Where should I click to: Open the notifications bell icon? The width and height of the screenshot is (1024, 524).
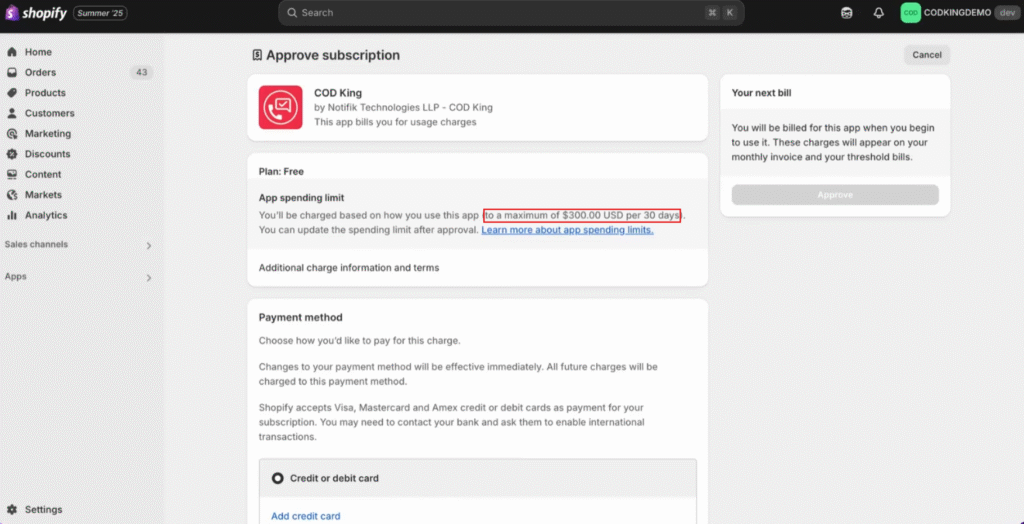tap(879, 13)
